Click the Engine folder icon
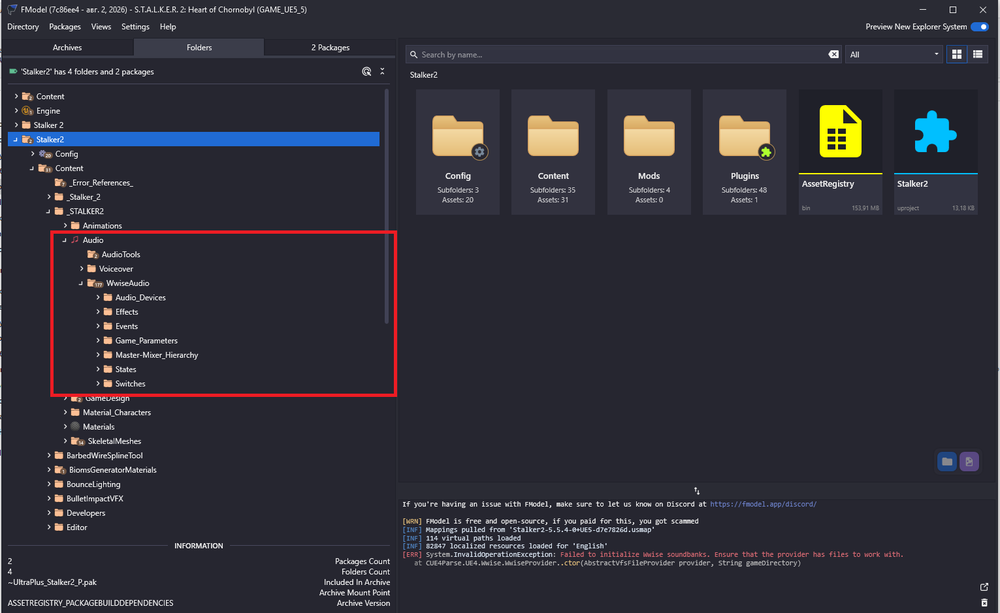 point(27,110)
